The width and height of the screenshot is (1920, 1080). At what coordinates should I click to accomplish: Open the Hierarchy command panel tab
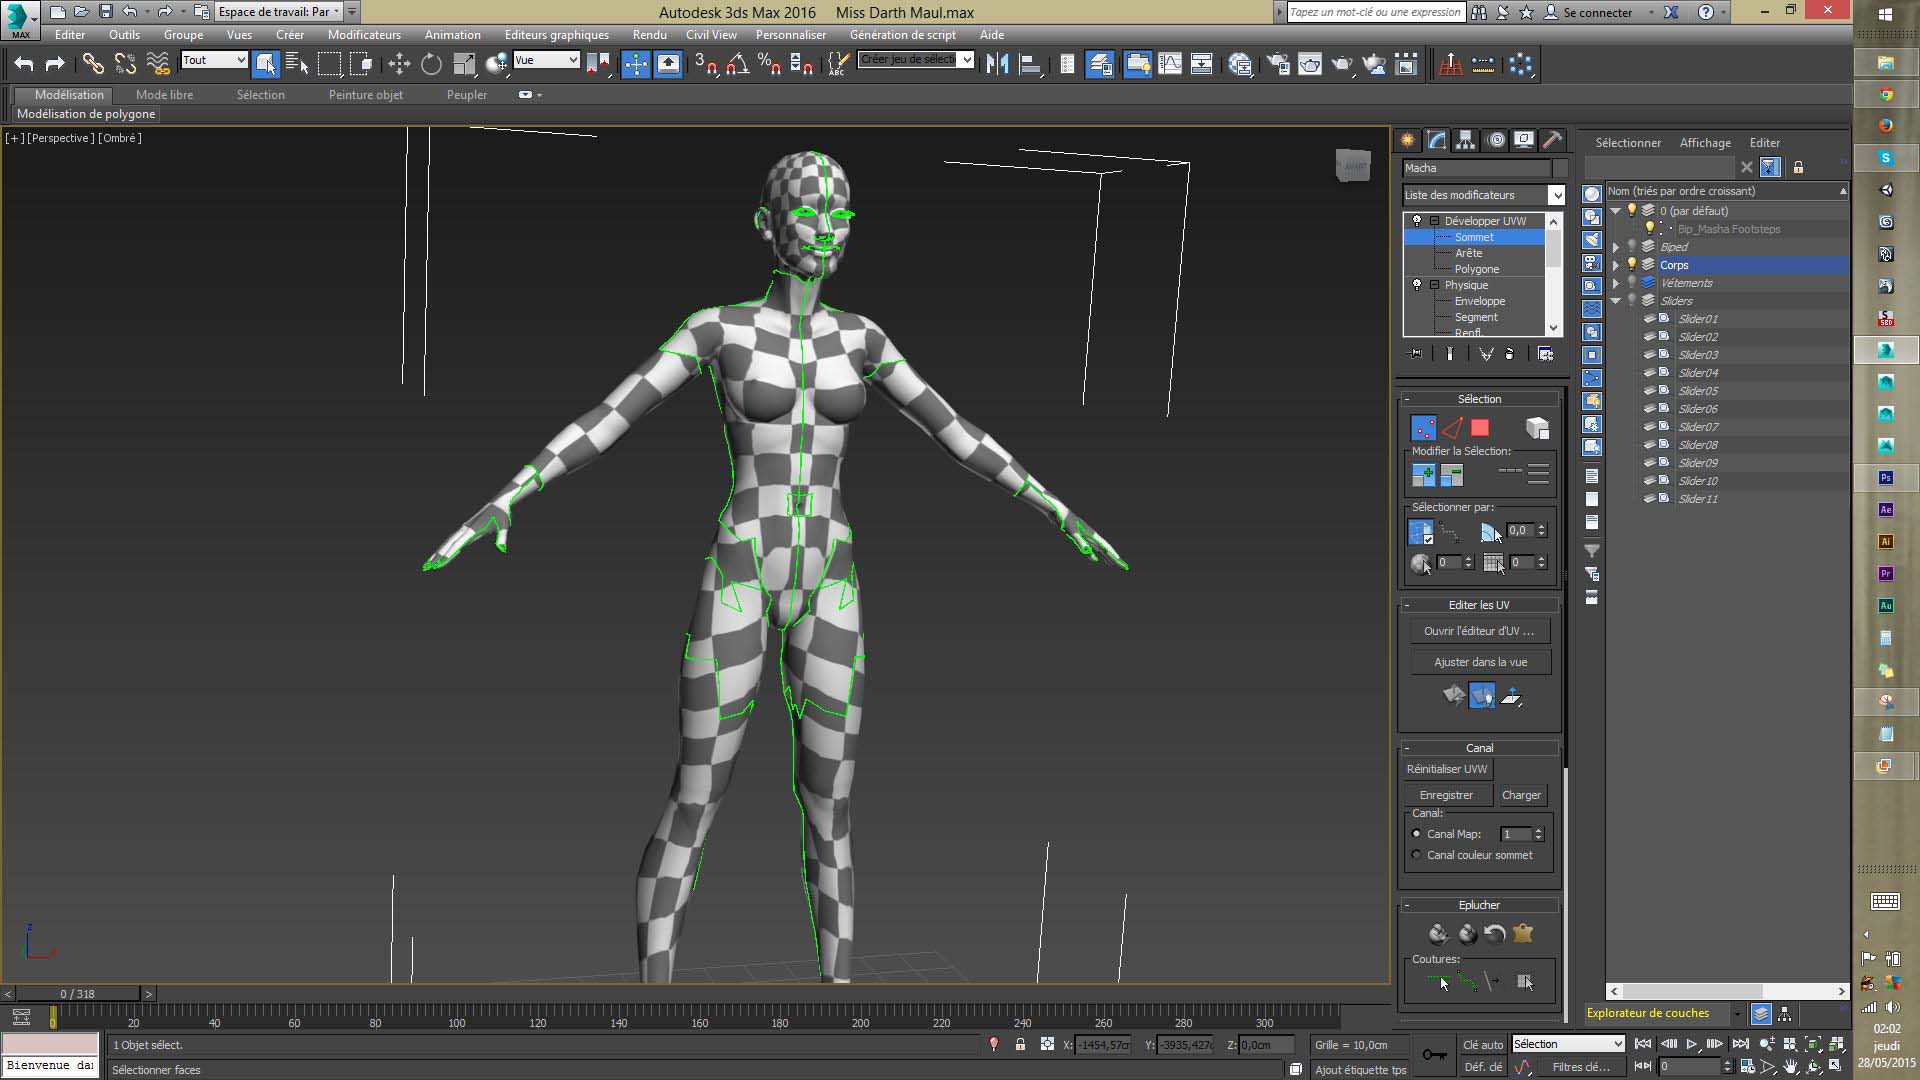[x=1465, y=140]
